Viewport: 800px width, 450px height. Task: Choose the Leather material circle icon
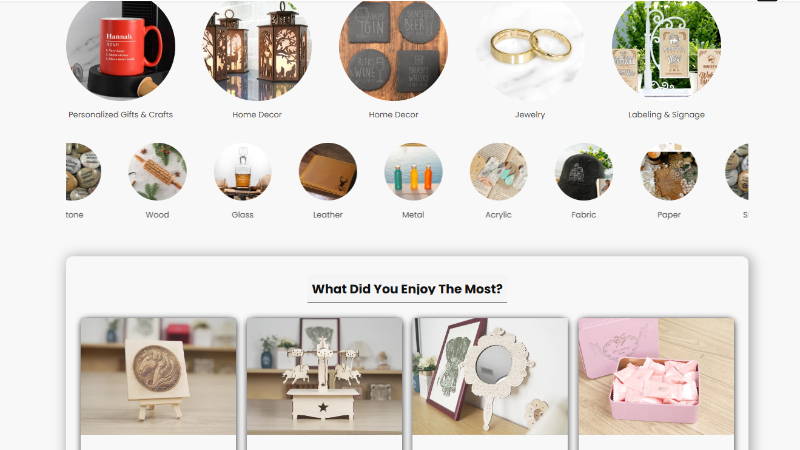[328, 171]
